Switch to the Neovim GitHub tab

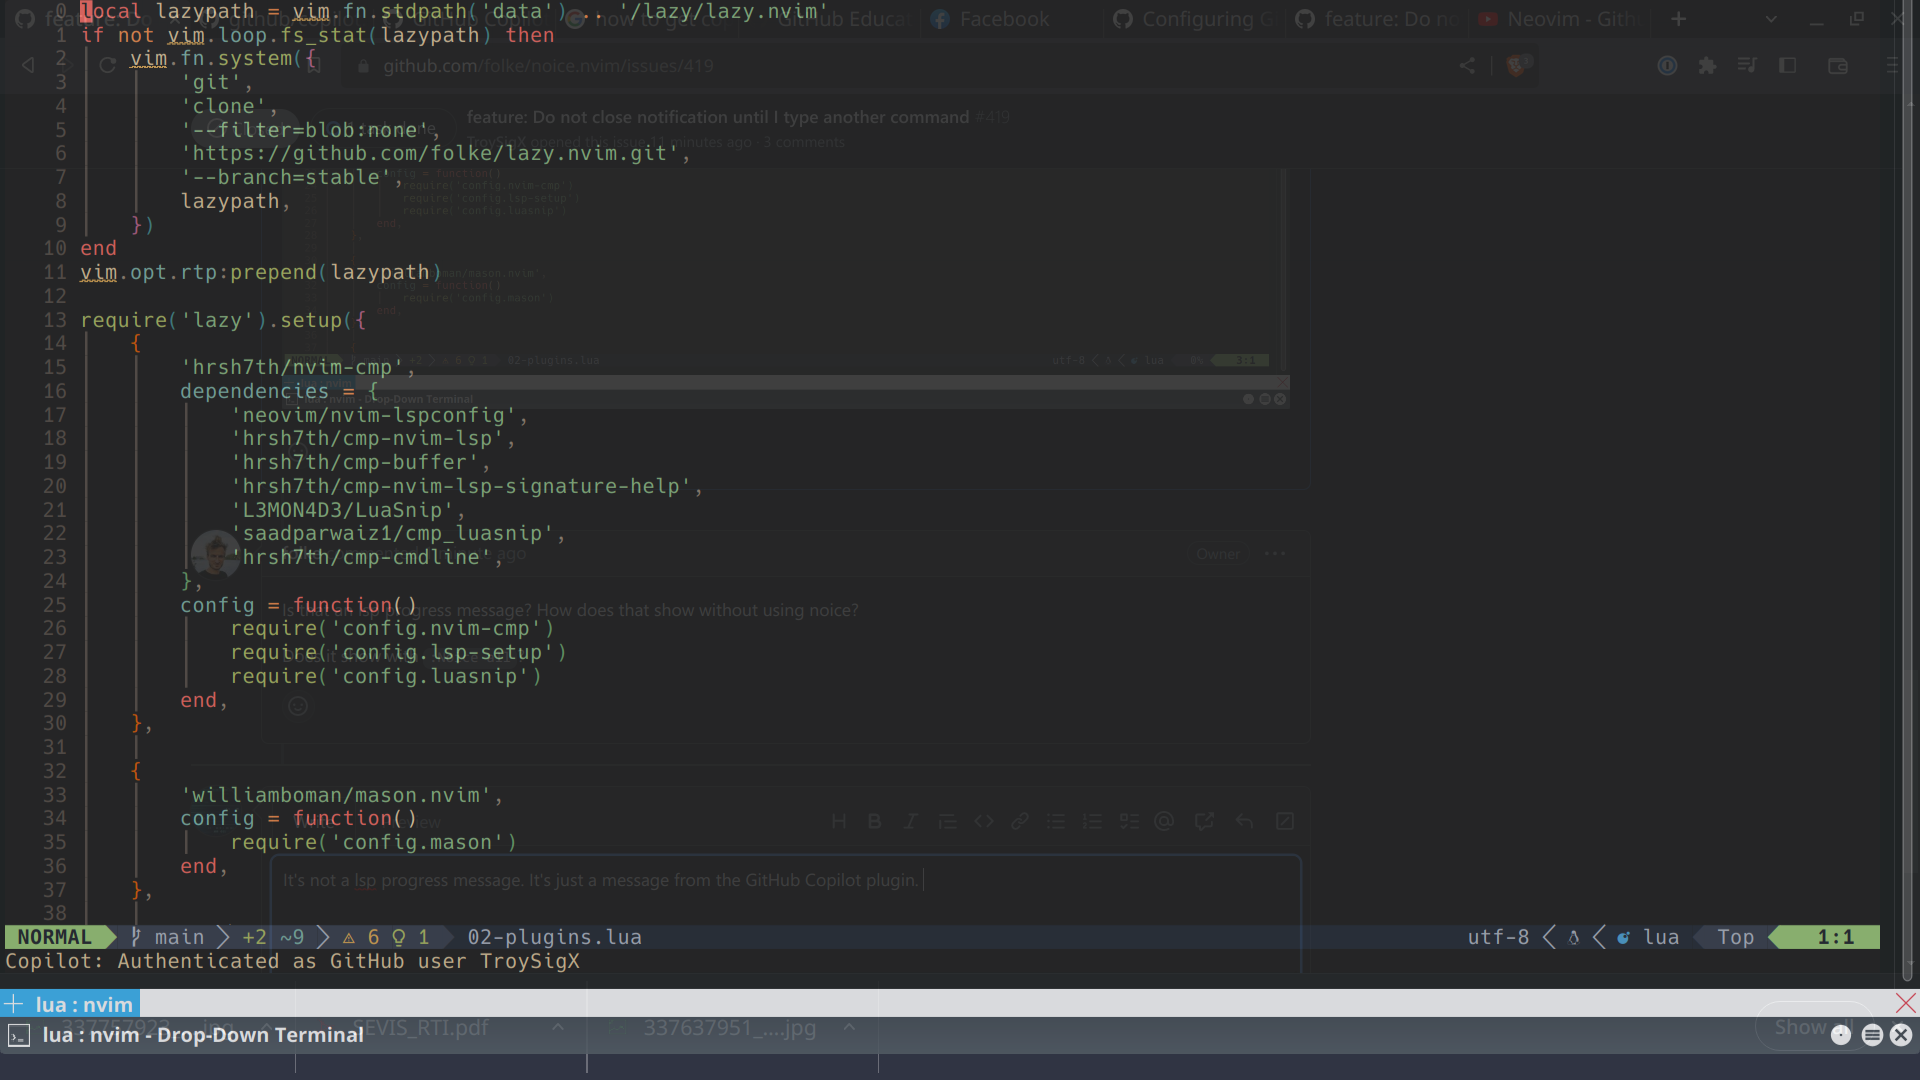coord(1557,18)
